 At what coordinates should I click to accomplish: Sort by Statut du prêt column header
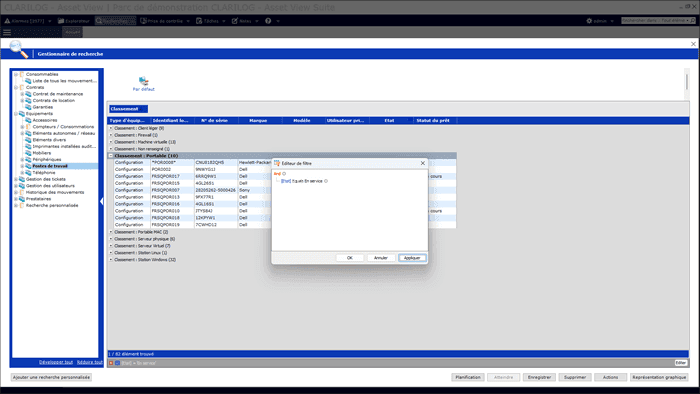(x=434, y=120)
